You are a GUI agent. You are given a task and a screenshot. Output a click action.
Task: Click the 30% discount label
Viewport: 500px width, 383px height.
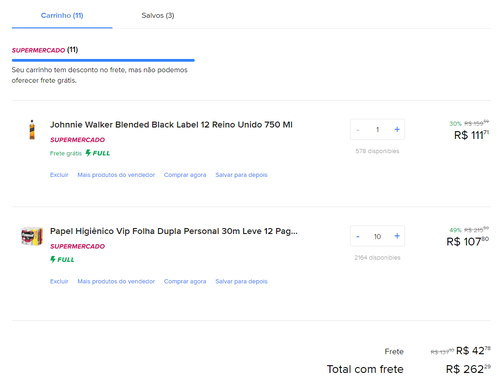[455, 124]
